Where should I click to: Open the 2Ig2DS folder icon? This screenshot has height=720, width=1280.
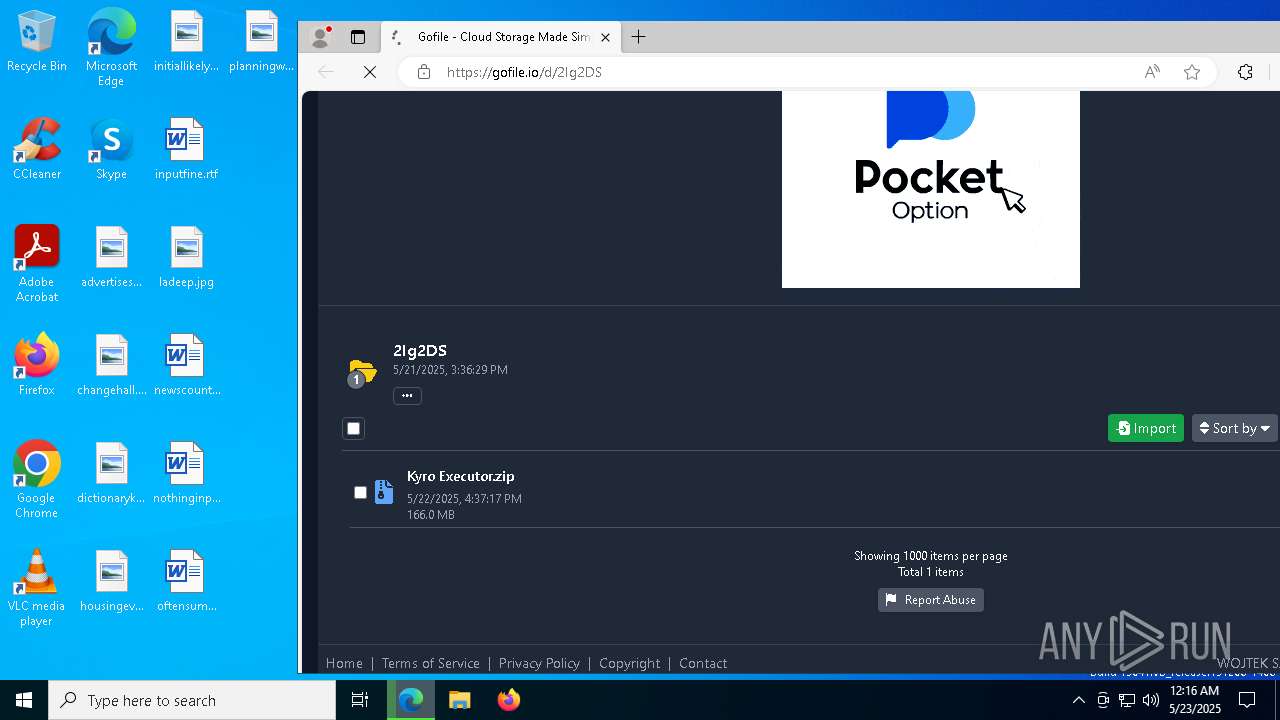(x=362, y=372)
